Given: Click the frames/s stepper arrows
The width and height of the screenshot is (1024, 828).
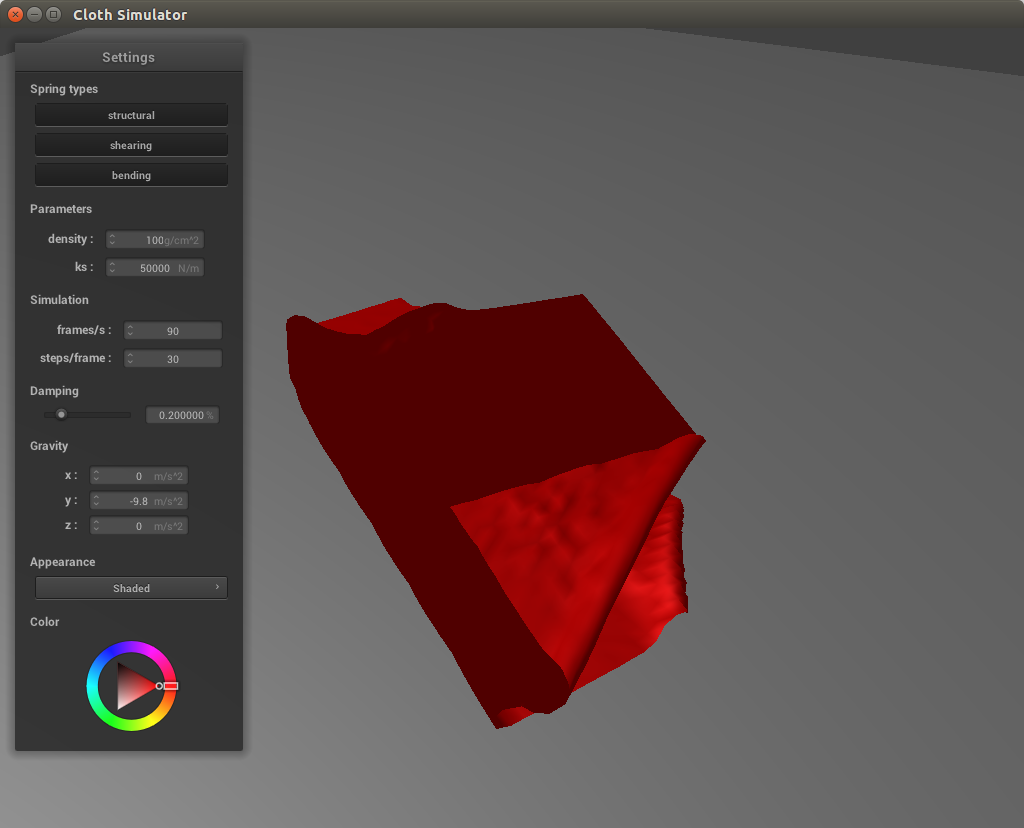Looking at the screenshot, I should (x=131, y=331).
